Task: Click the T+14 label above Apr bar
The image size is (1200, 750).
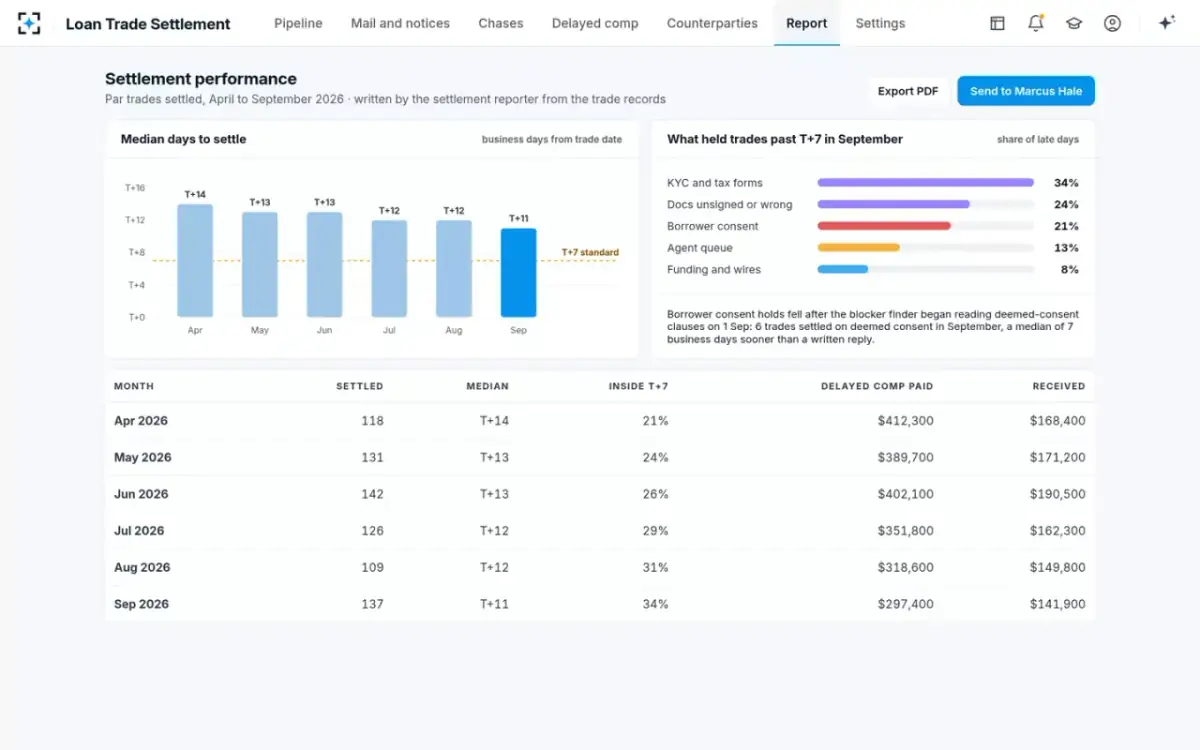Action: (195, 194)
